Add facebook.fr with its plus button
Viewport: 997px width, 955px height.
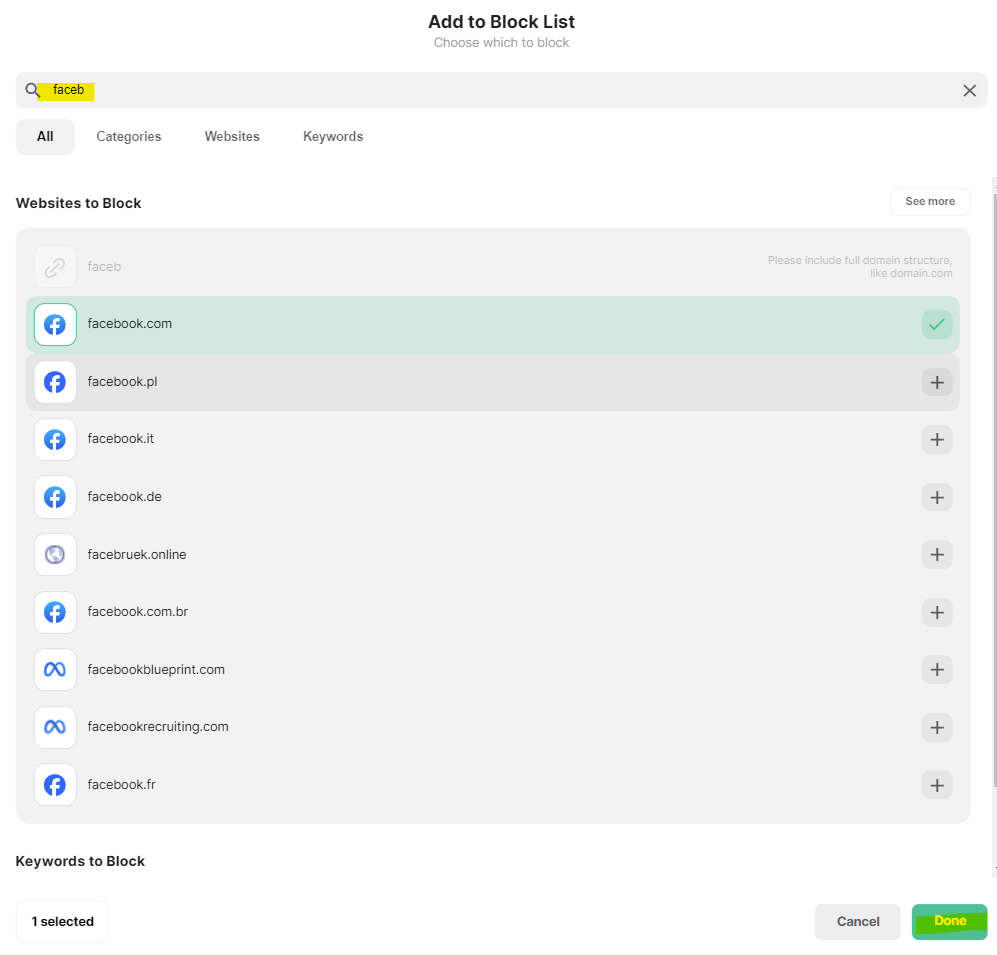(937, 785)
